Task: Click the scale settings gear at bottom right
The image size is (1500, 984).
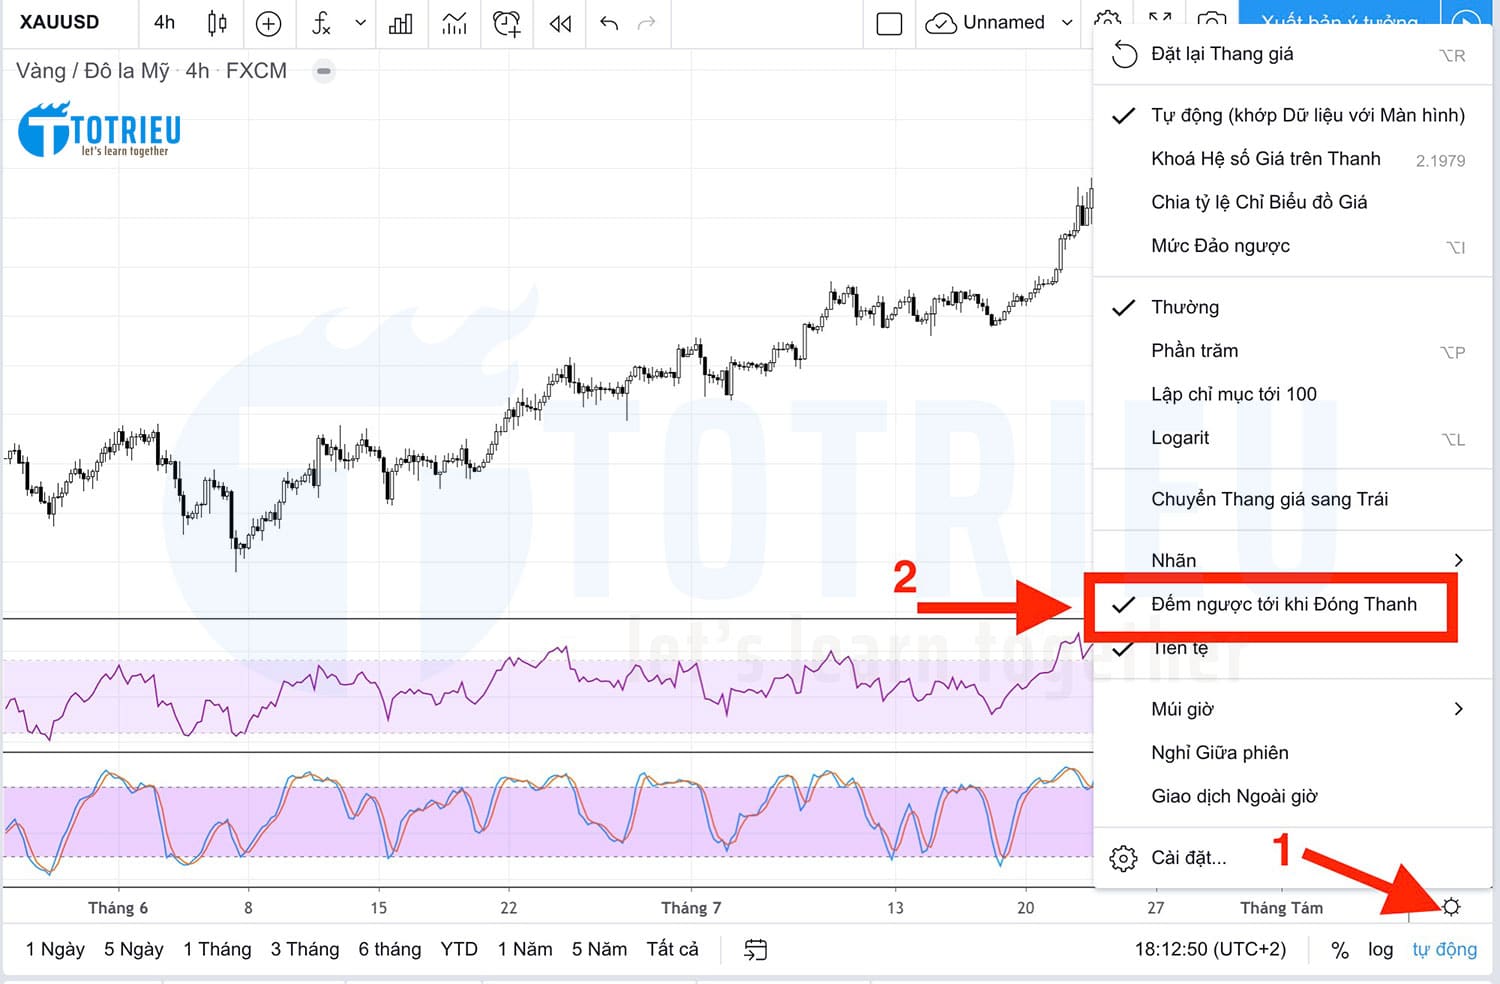Action: point(1451,906)
